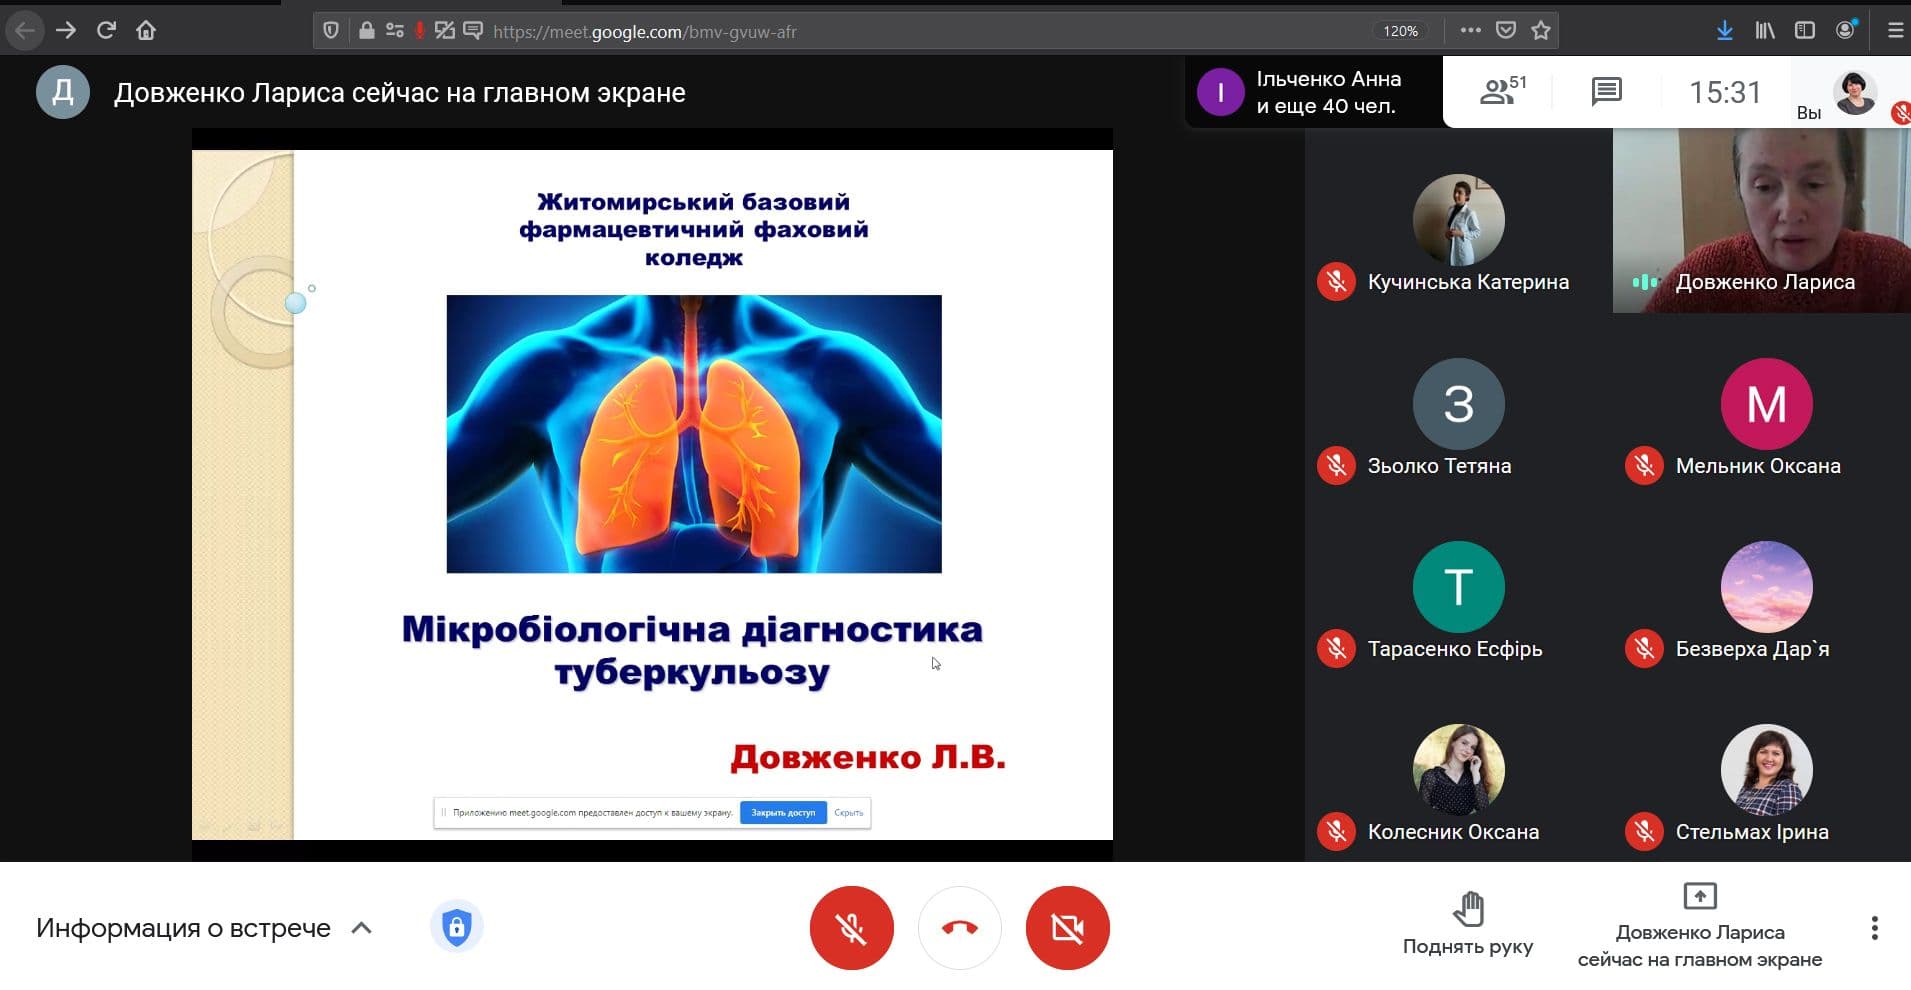Open the three-dot more options menu
The width and height of the screenshot is (1911, 990).
coord(1874,928)
